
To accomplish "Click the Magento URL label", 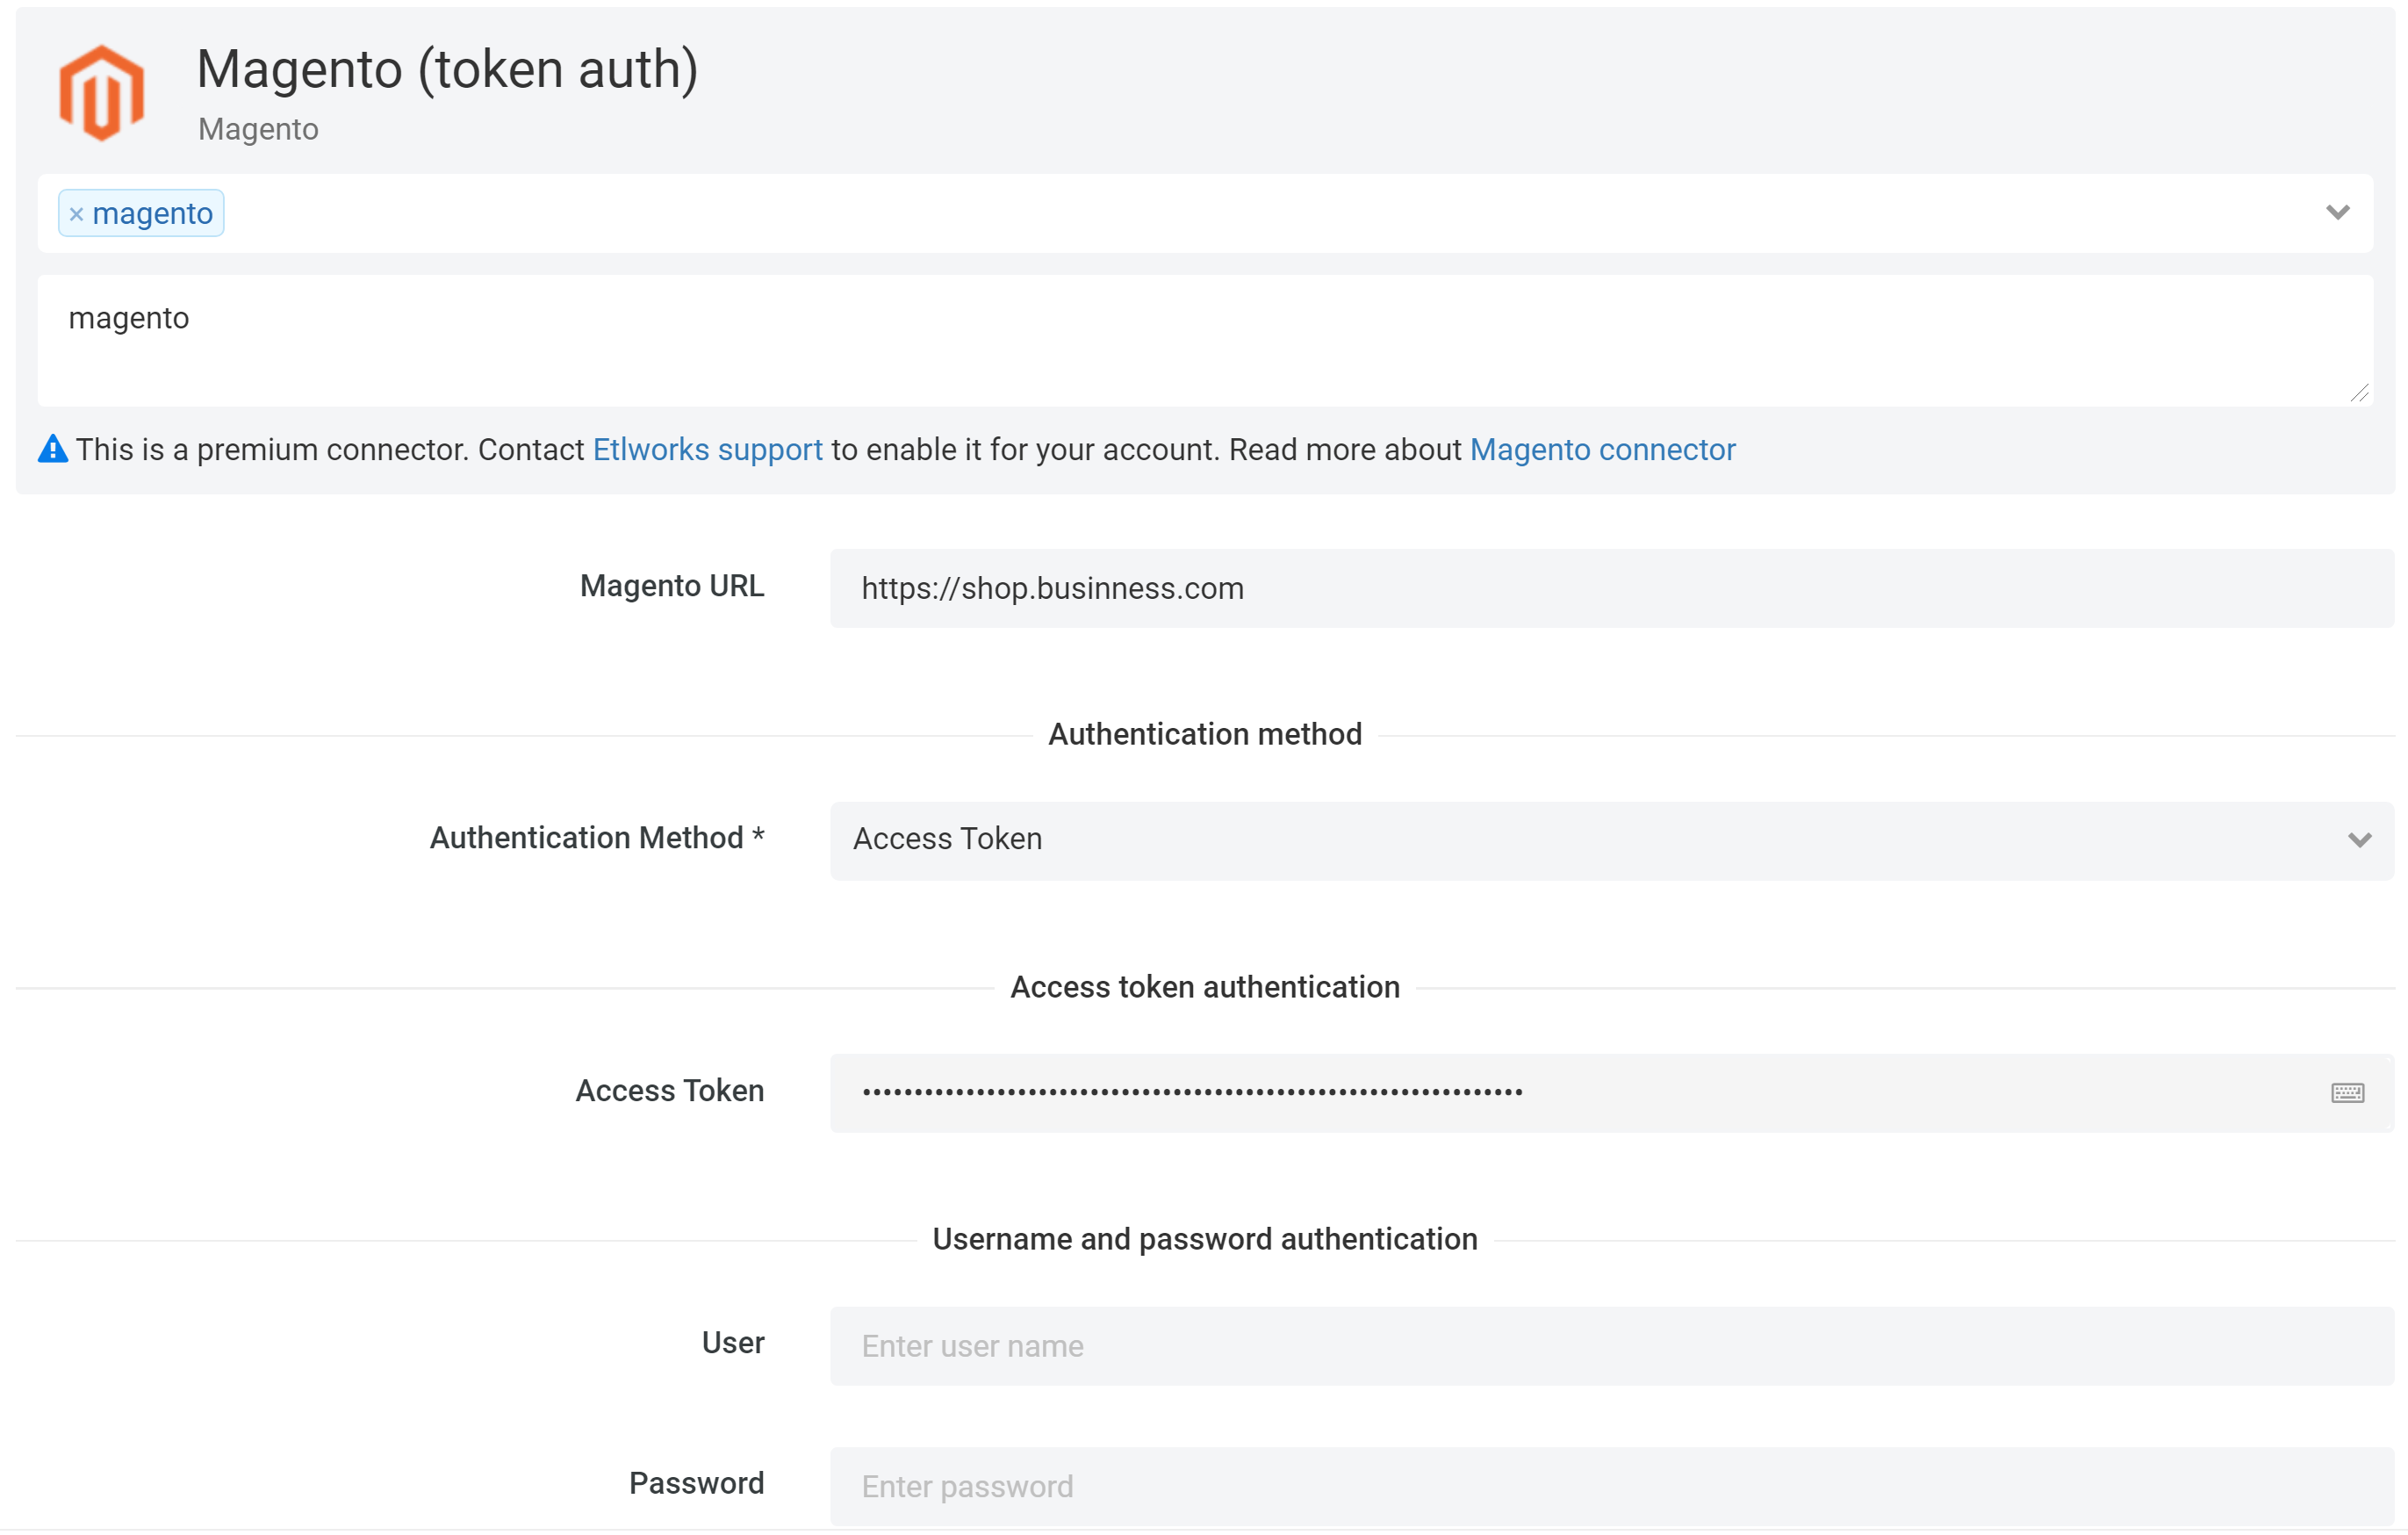I will (x=672, y=586).
